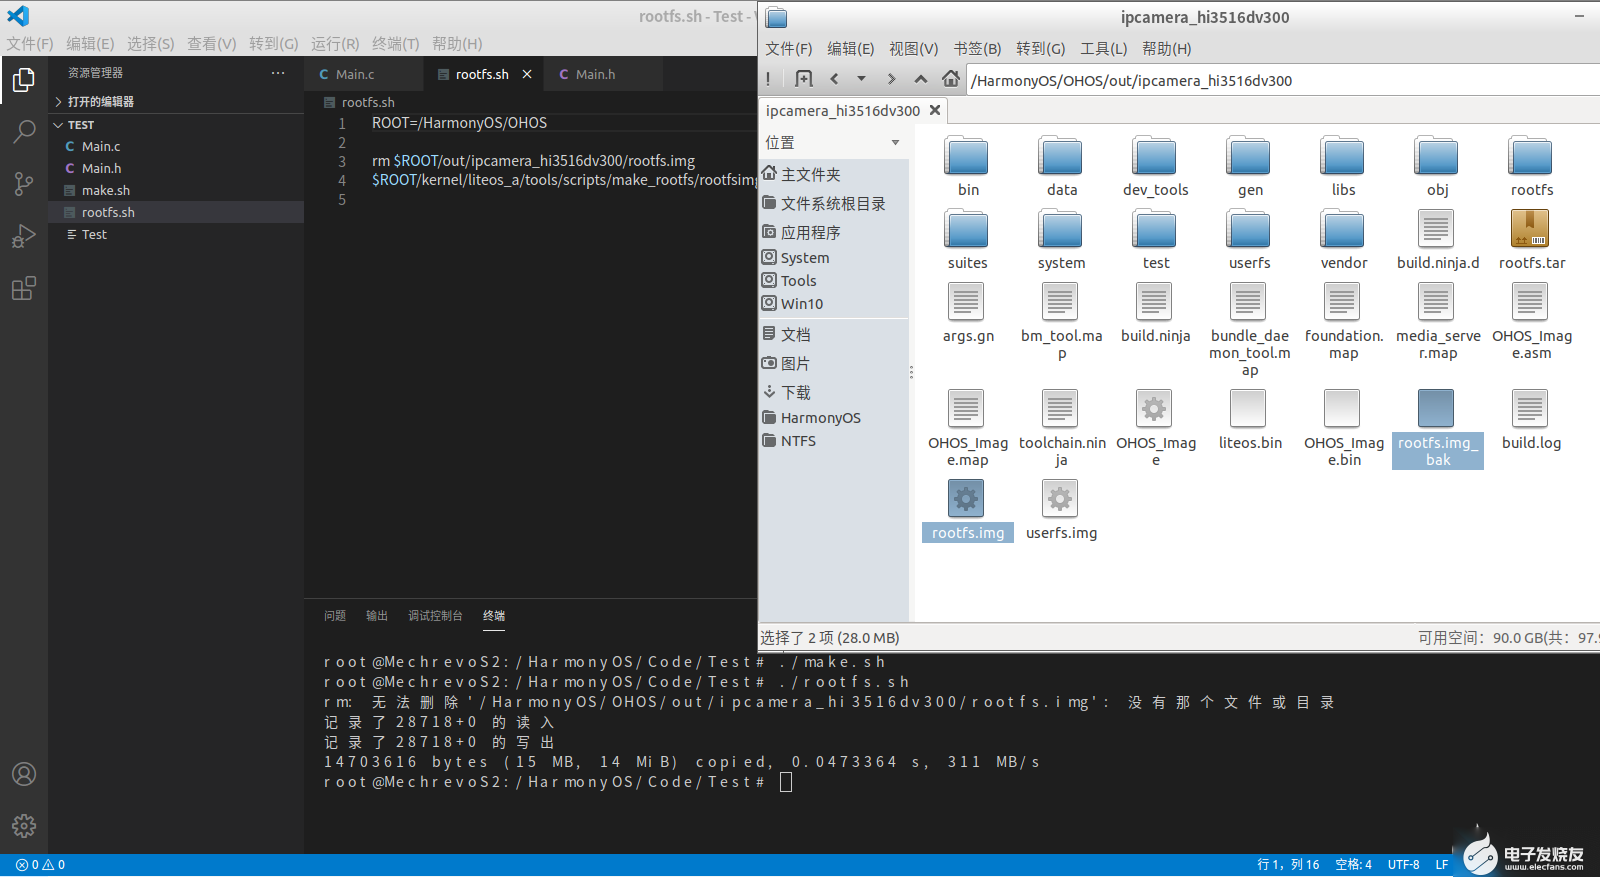Open the Manage gear in VS Code
The height and width of the screenshot is (877, 1600).
[24, 826]
